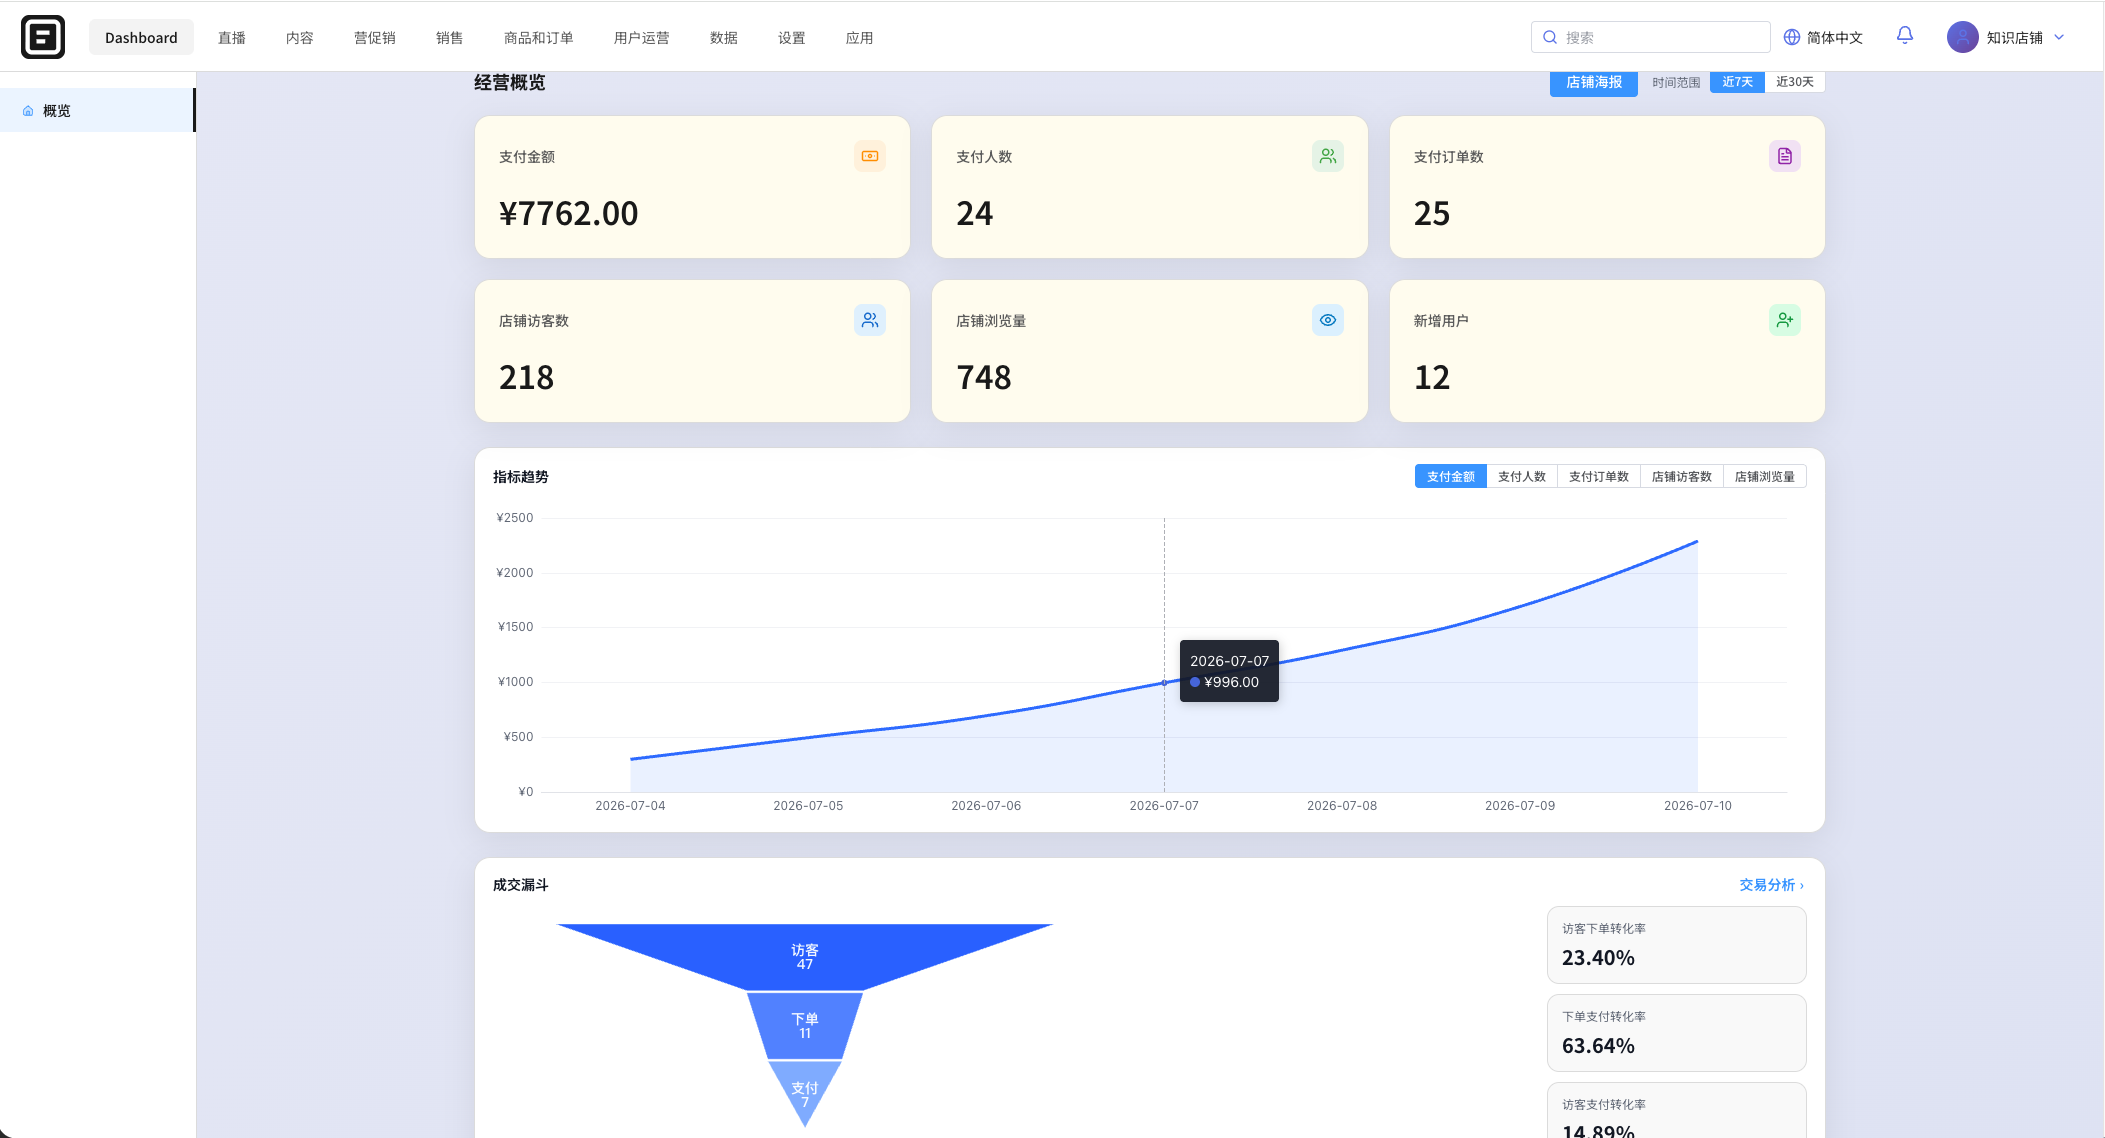Click the 下单 11 funnel segment

click(805, 1026)
